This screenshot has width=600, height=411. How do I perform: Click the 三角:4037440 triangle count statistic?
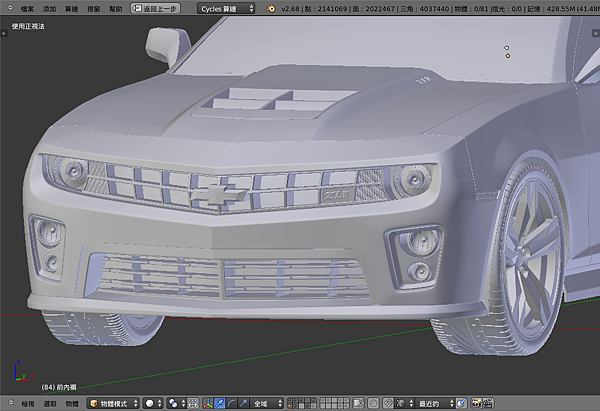(x=425, y=8)
